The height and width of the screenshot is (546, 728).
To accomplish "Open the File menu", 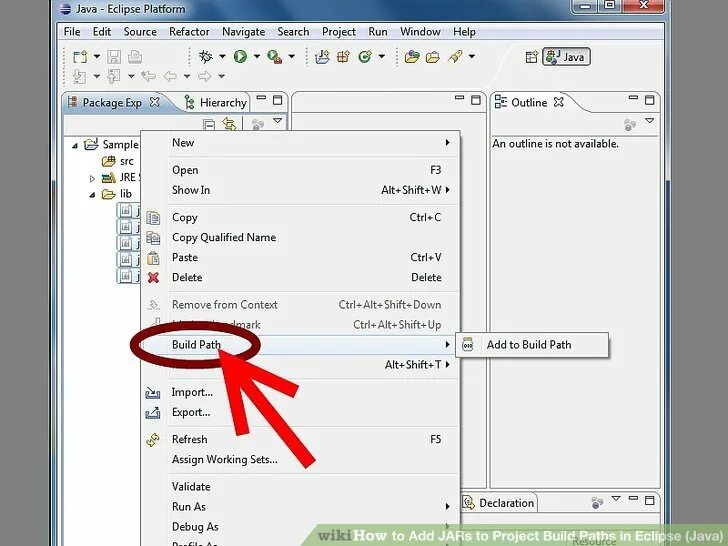I will tap(72, 32).
